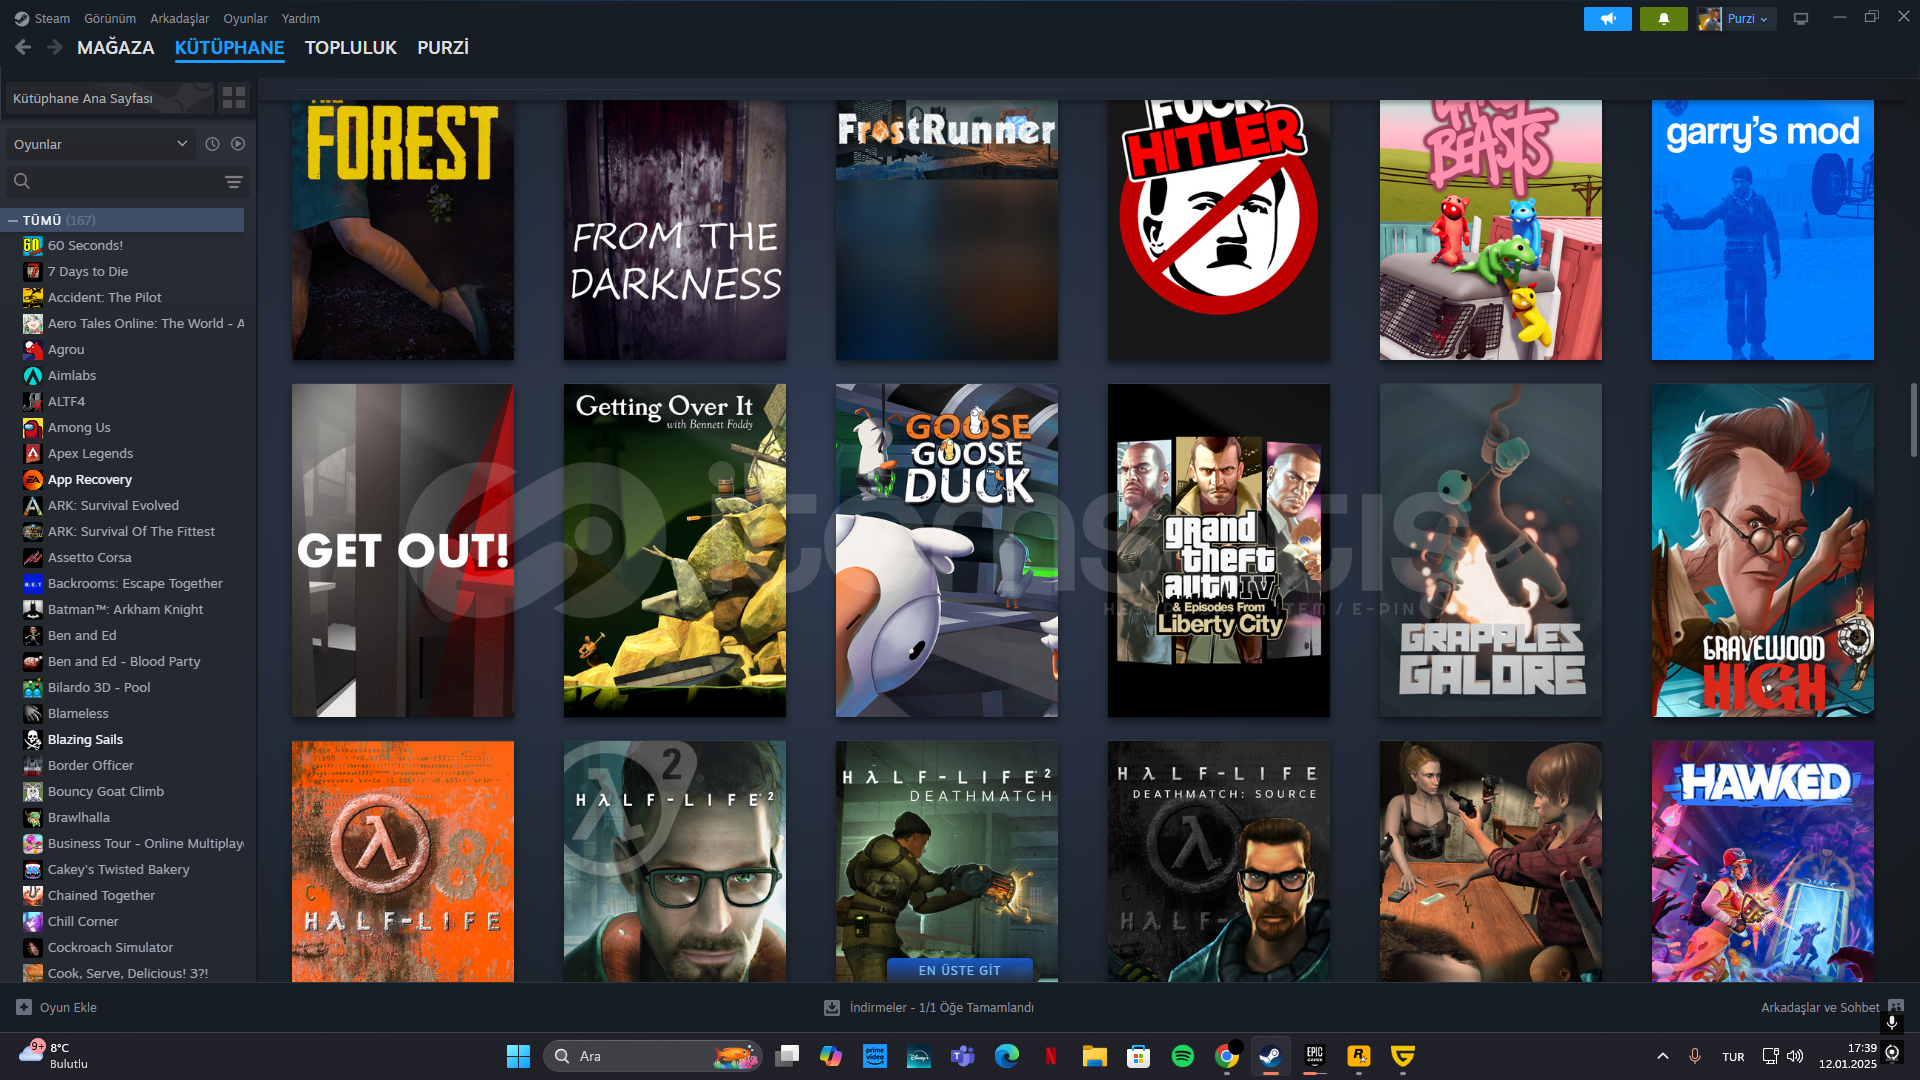
Task: Open the Oyunlar filter dropdown
Action: [100, 144]
